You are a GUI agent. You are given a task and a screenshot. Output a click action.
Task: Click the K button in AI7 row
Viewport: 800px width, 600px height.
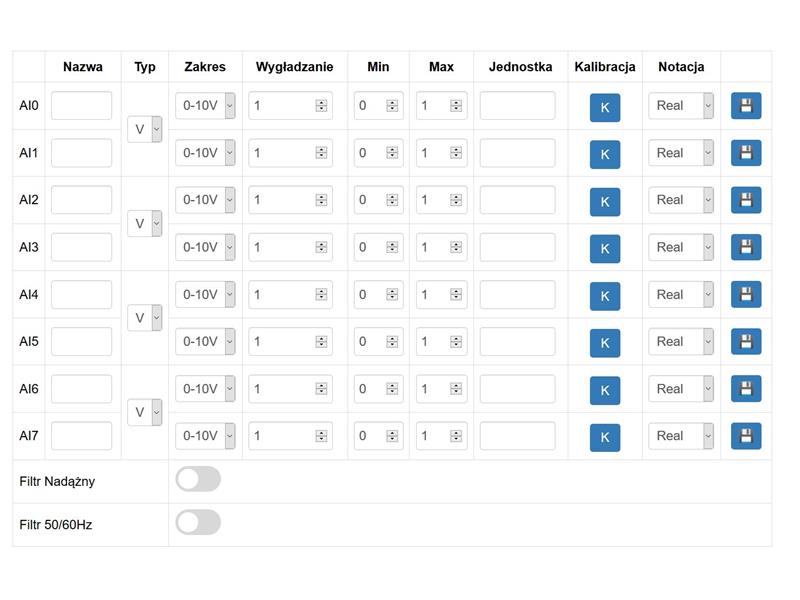pyautogui.click(x=605, y=437)
